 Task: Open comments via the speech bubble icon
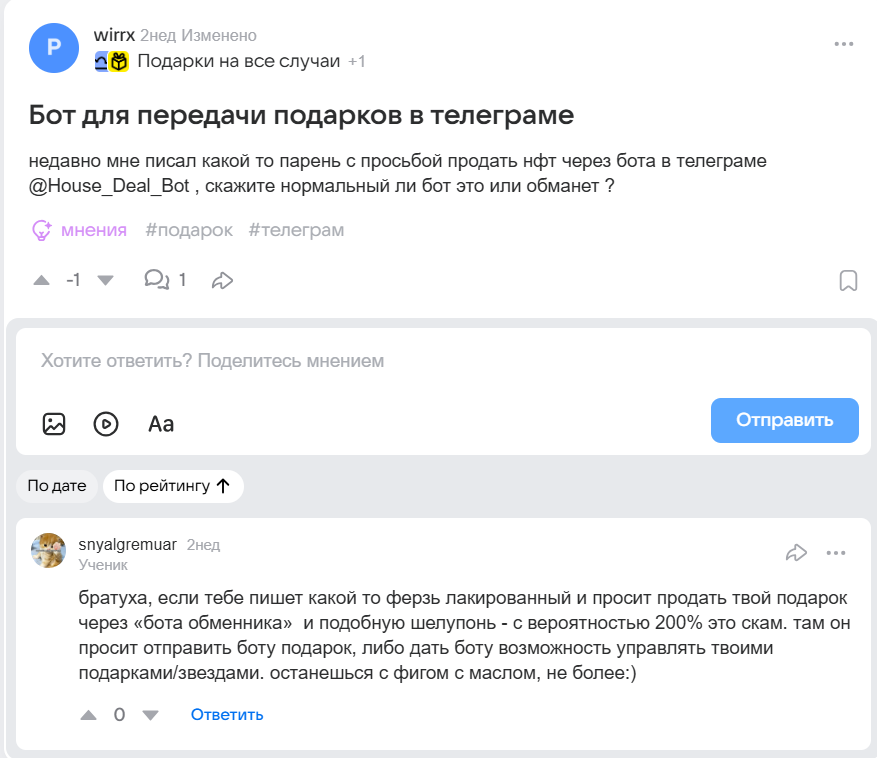(157, 280)
